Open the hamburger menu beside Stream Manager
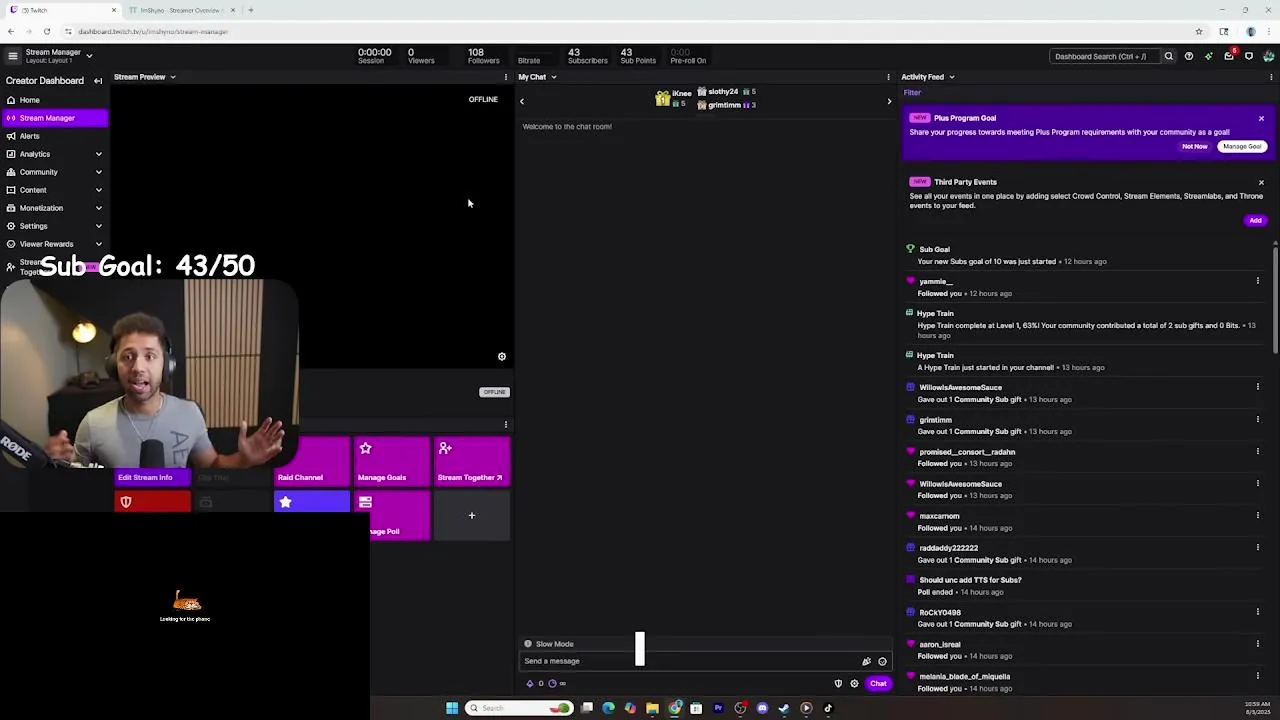 point(12,56)
